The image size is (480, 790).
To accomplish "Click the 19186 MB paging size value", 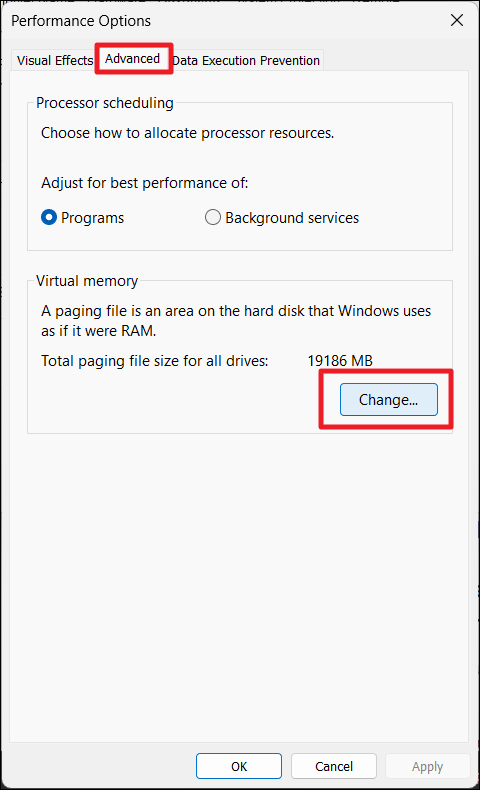I will pyautogui.click(x=340, y=361).
